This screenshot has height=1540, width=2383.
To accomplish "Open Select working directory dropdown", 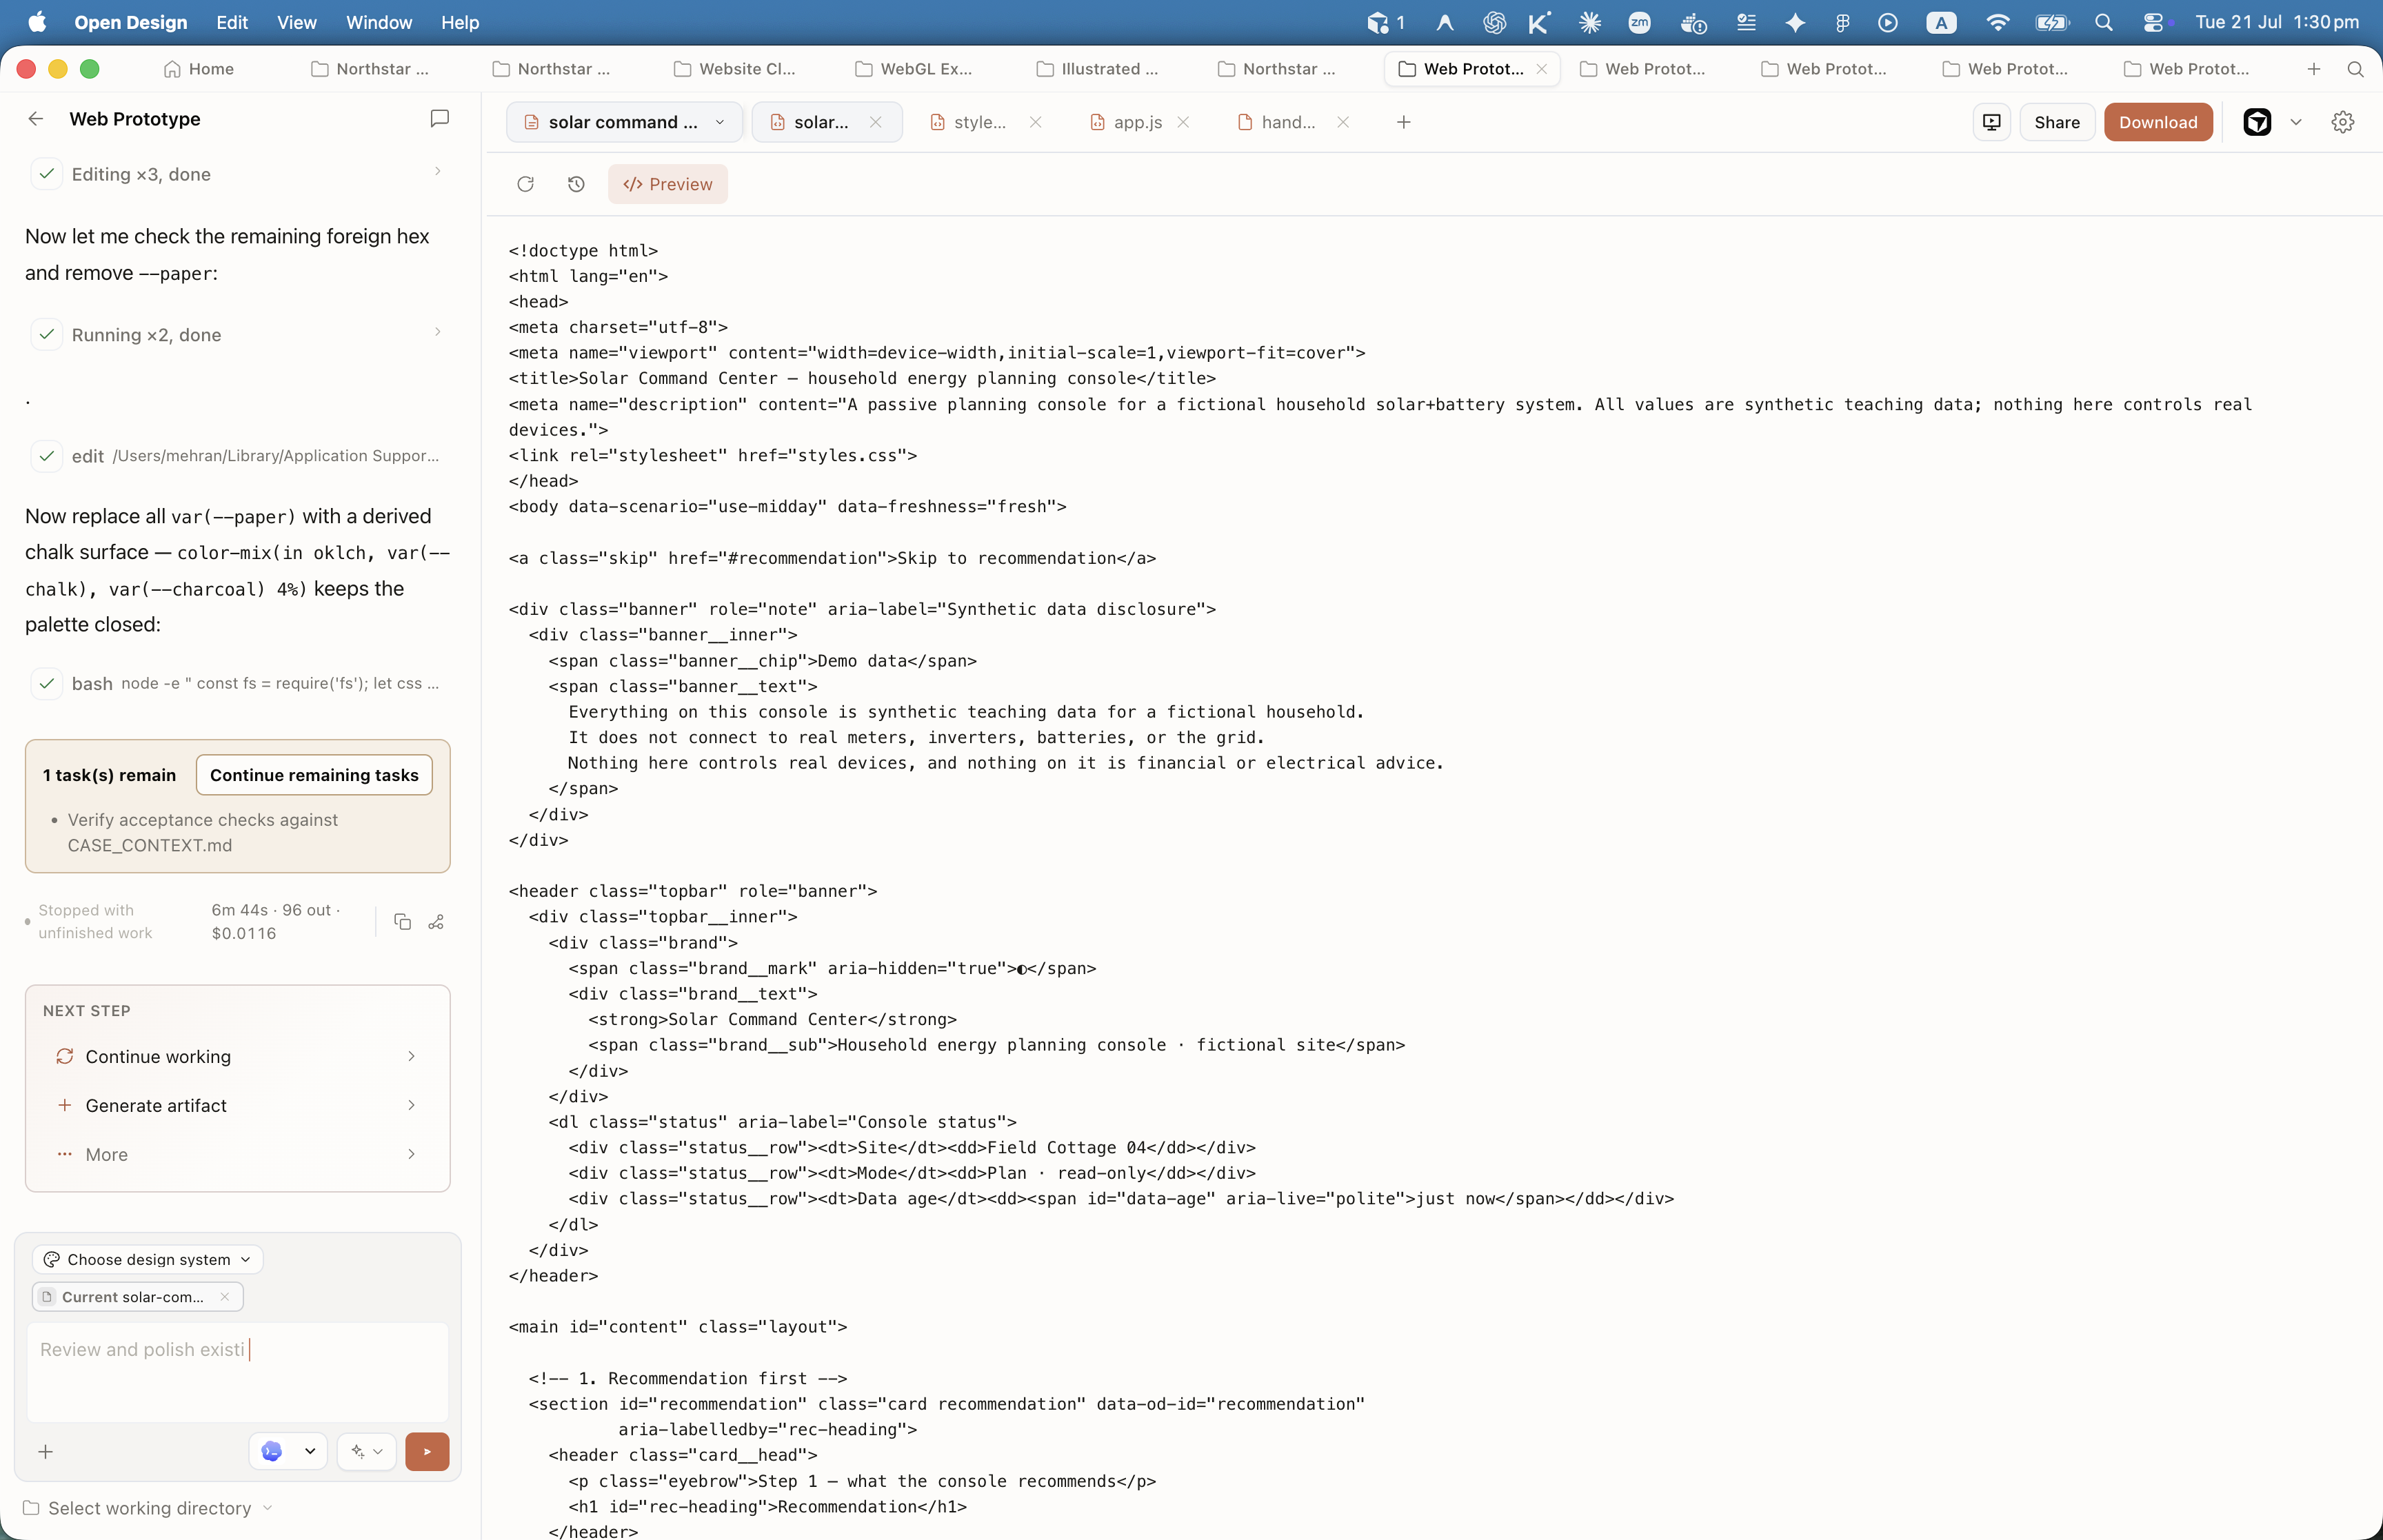I will click(x=148, y=1508).
